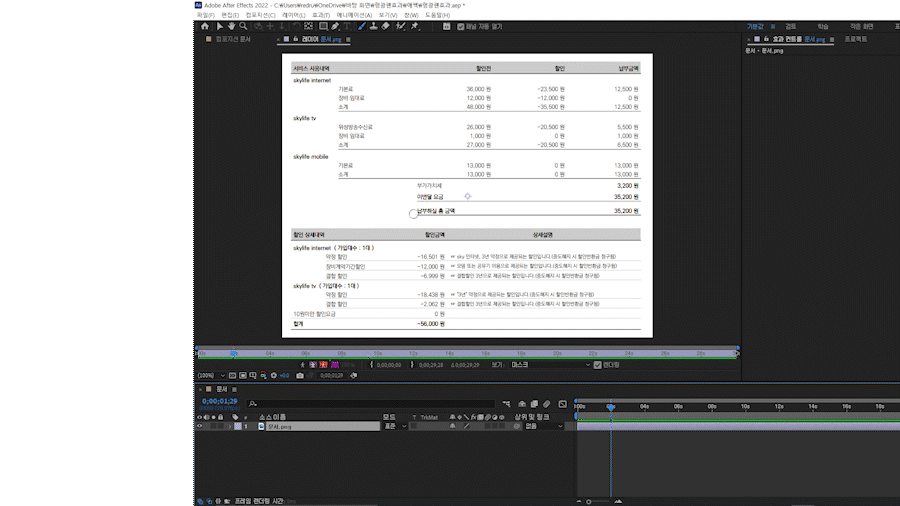Screen dimensions: 900x506
Task: Open the 레이어(L) menu
Action: pos(294,15)
